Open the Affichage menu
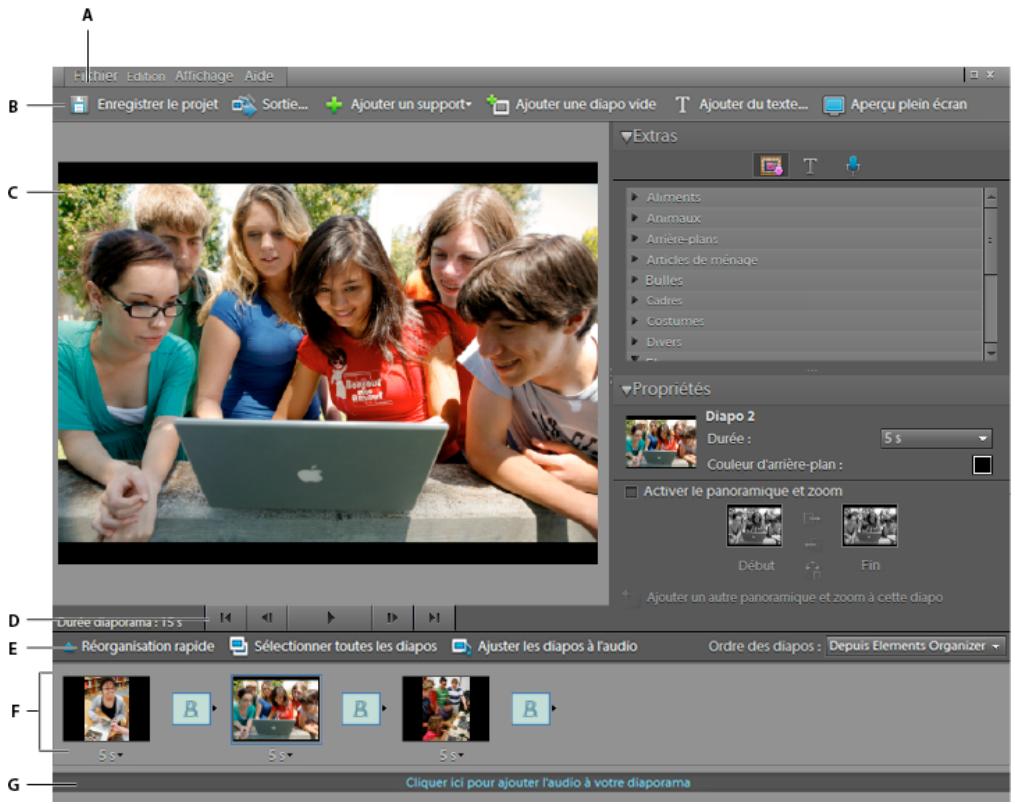The height and width of the screenshot is (804, 1015). click(204, 76)
